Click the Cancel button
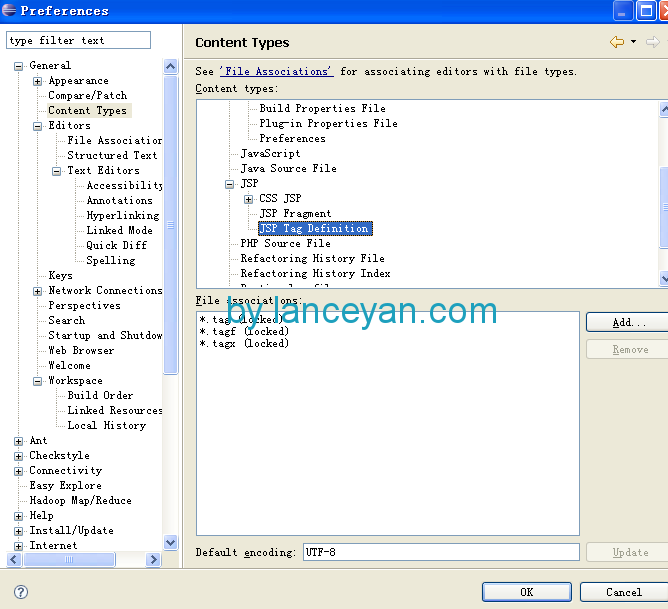This screenshot has height=609, width=668. click(x=624, y=592)
